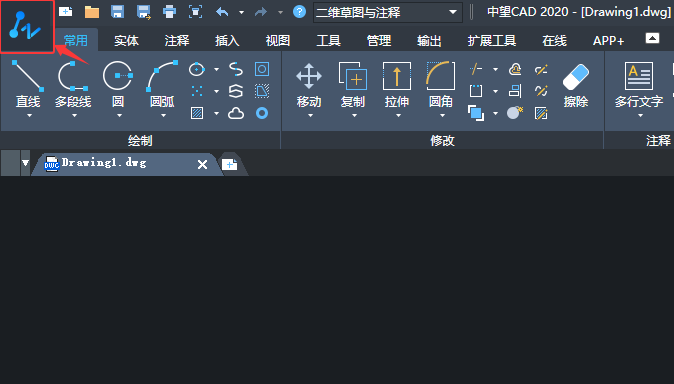
Task: Expand the 直线 tool dropdown arrow
Action: [x=29, y=116]
